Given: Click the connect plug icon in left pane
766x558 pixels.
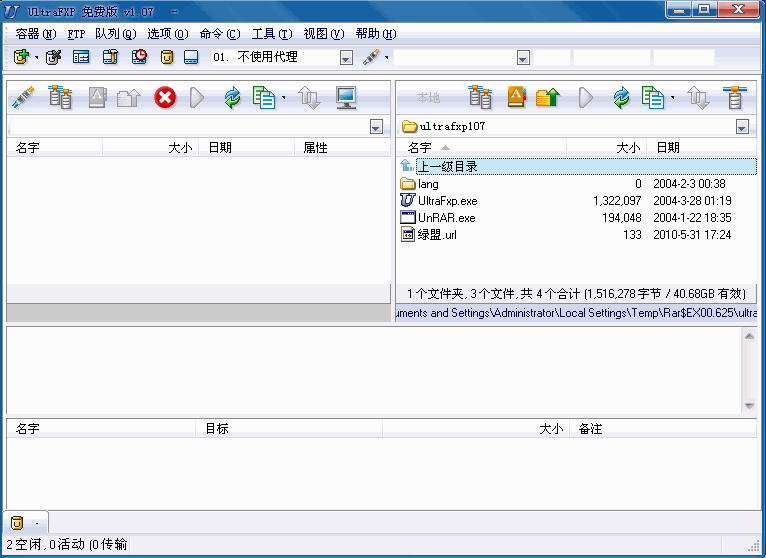Looking at the screenshot, I should 23,97.
